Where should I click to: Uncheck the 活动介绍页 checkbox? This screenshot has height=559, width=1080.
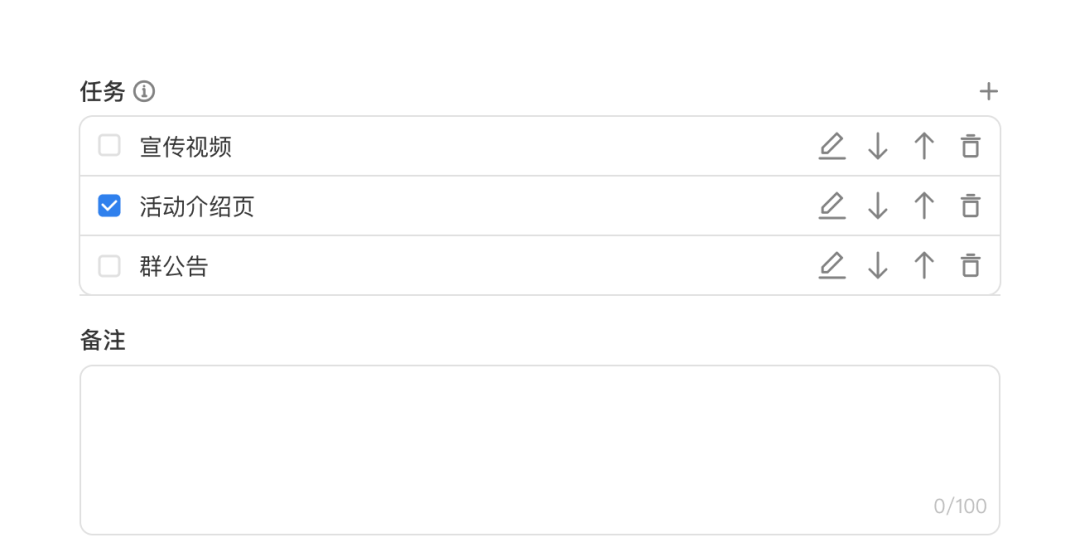[109, 206]
